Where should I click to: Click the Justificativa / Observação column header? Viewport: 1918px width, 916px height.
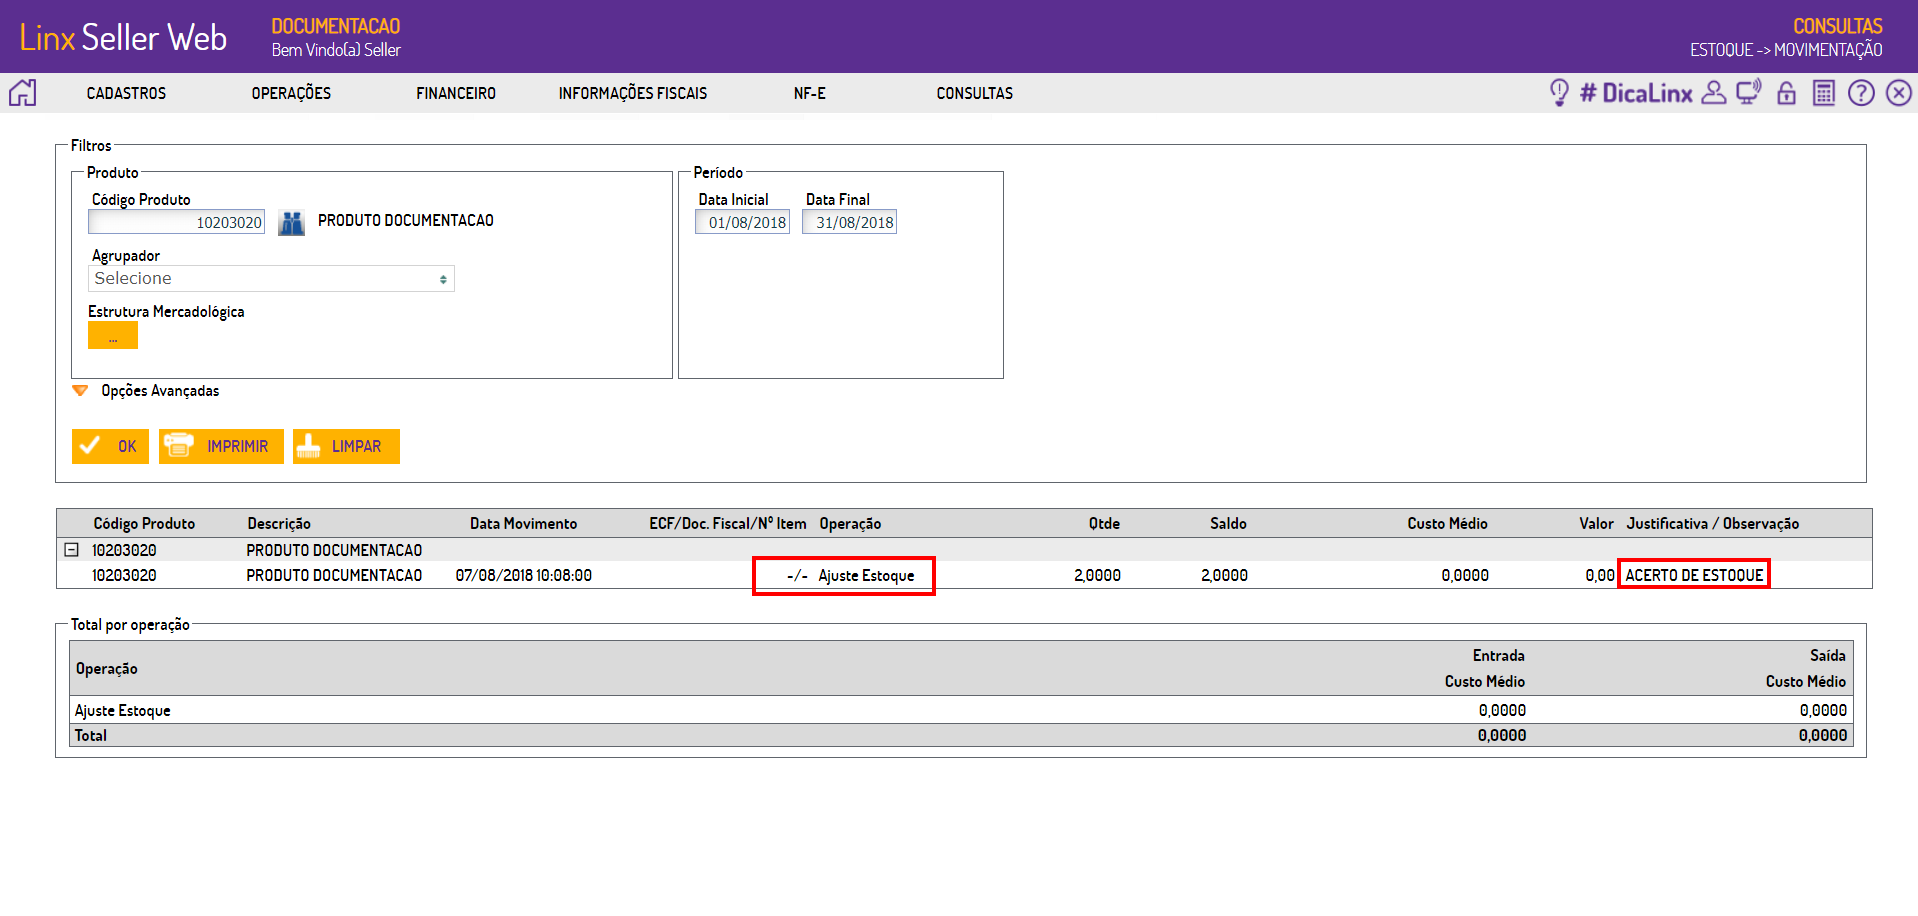1712,523
